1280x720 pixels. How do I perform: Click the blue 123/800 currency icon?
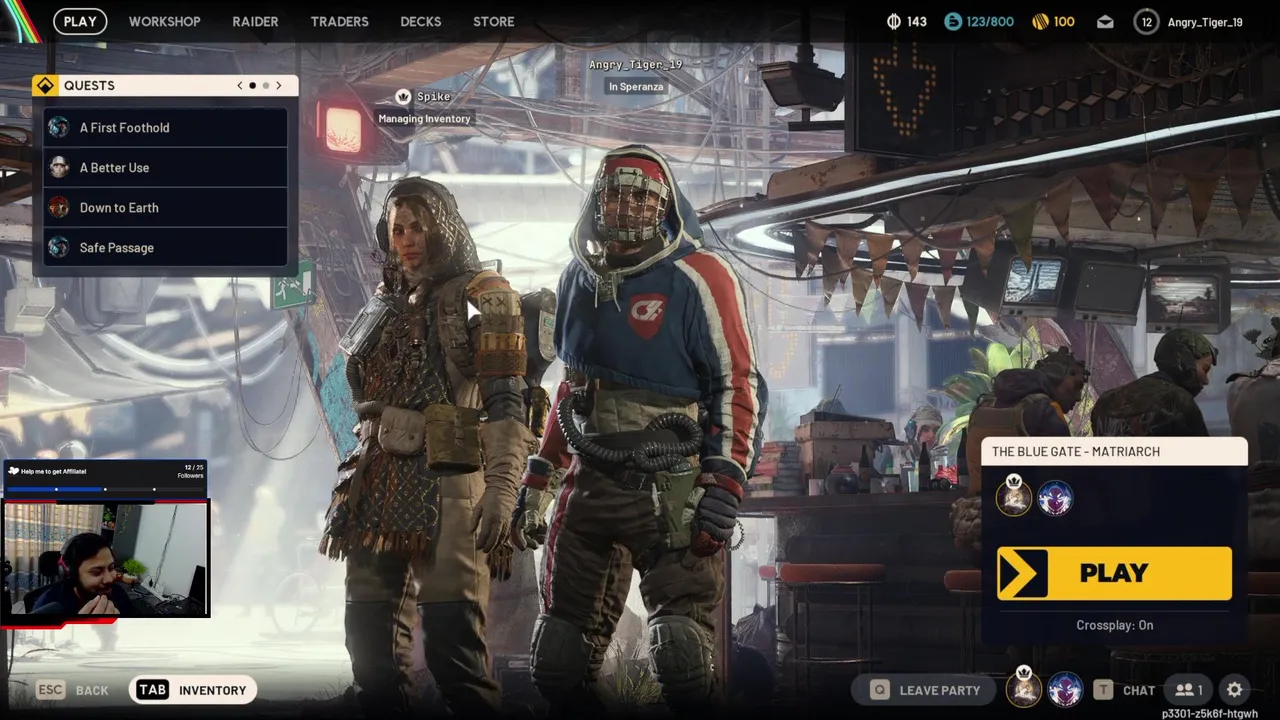coord(952,21)
